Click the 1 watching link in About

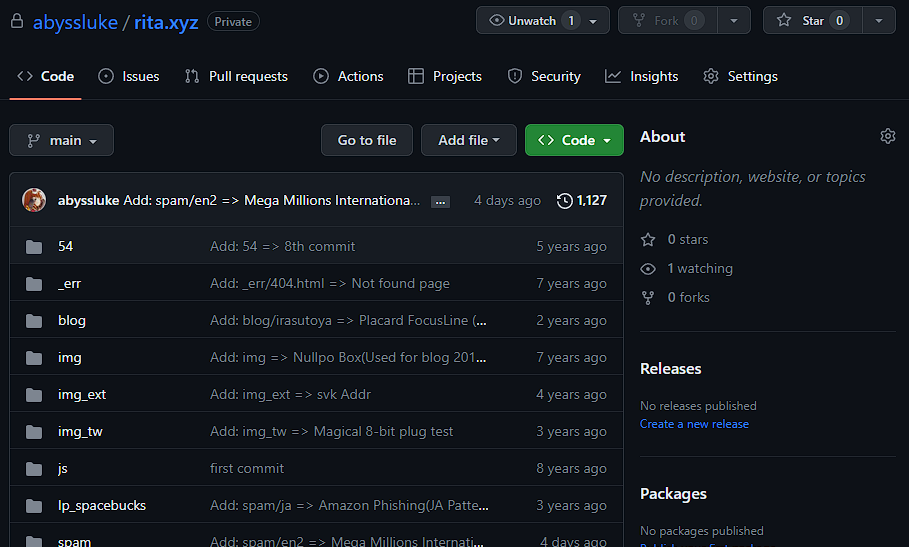point(687,269)
